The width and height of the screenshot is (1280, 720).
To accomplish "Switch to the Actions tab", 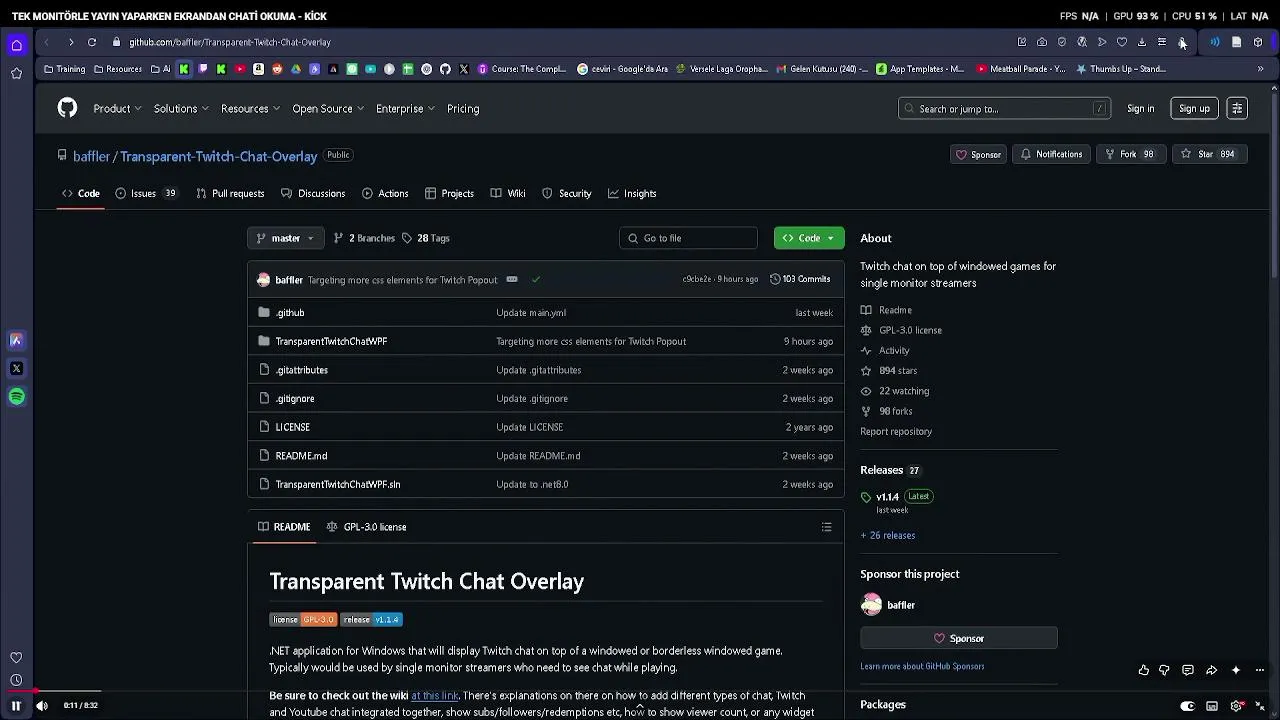I will (x=385, y=193).
